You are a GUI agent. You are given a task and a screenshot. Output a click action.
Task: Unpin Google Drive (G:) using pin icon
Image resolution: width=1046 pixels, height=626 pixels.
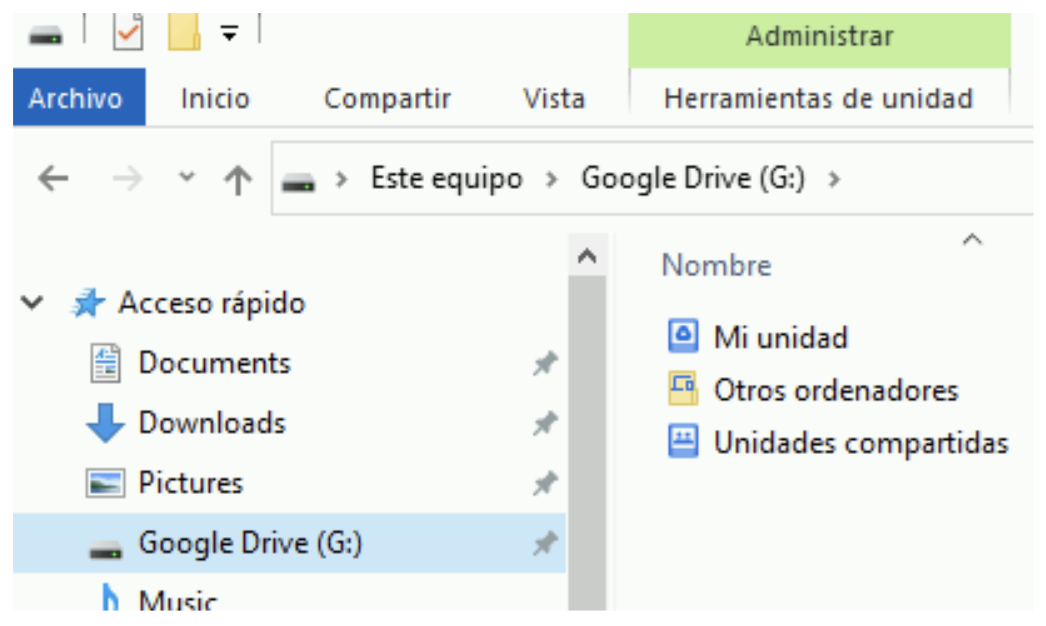point(544,544)
